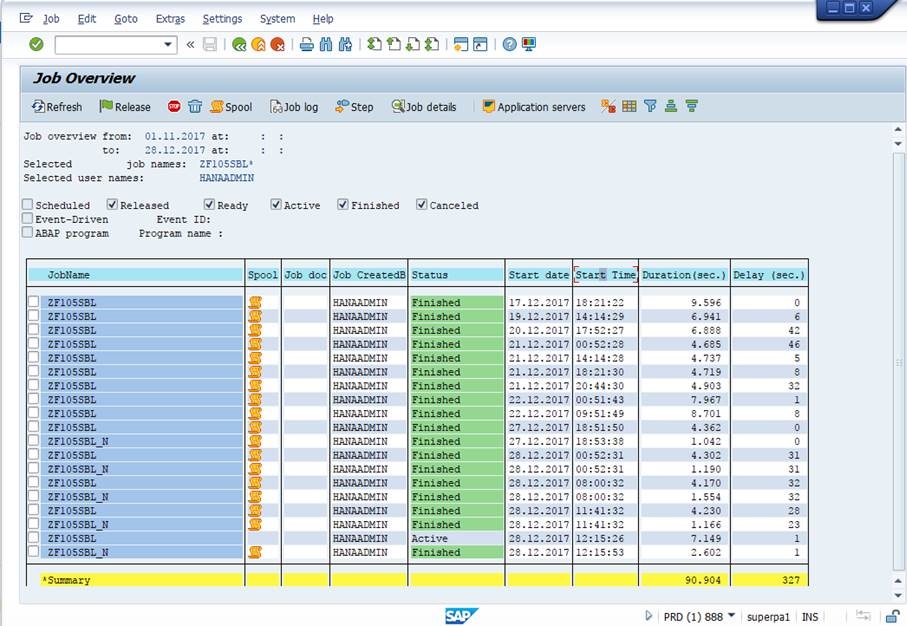Open the Edit menu
The image size is (907, 626).
tap(87, 19)
